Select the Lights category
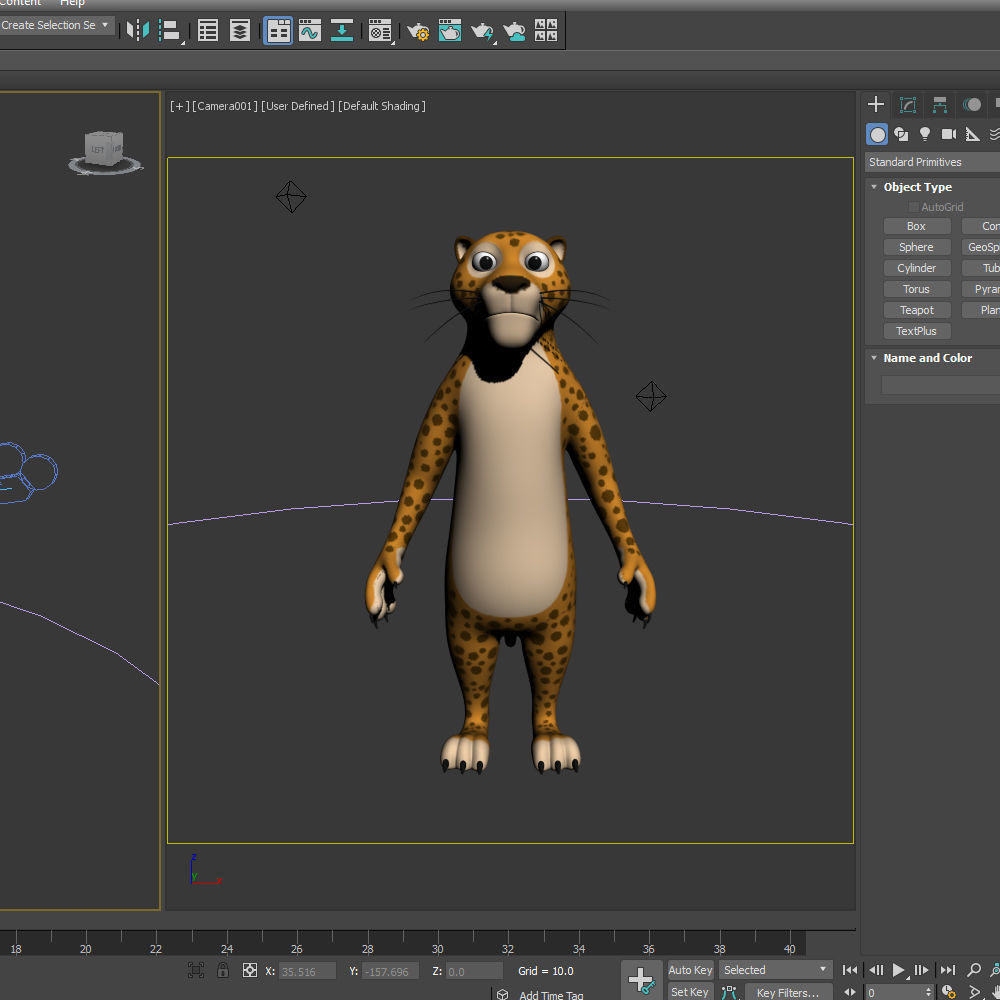1000x1000 pixels. point(925,134)
